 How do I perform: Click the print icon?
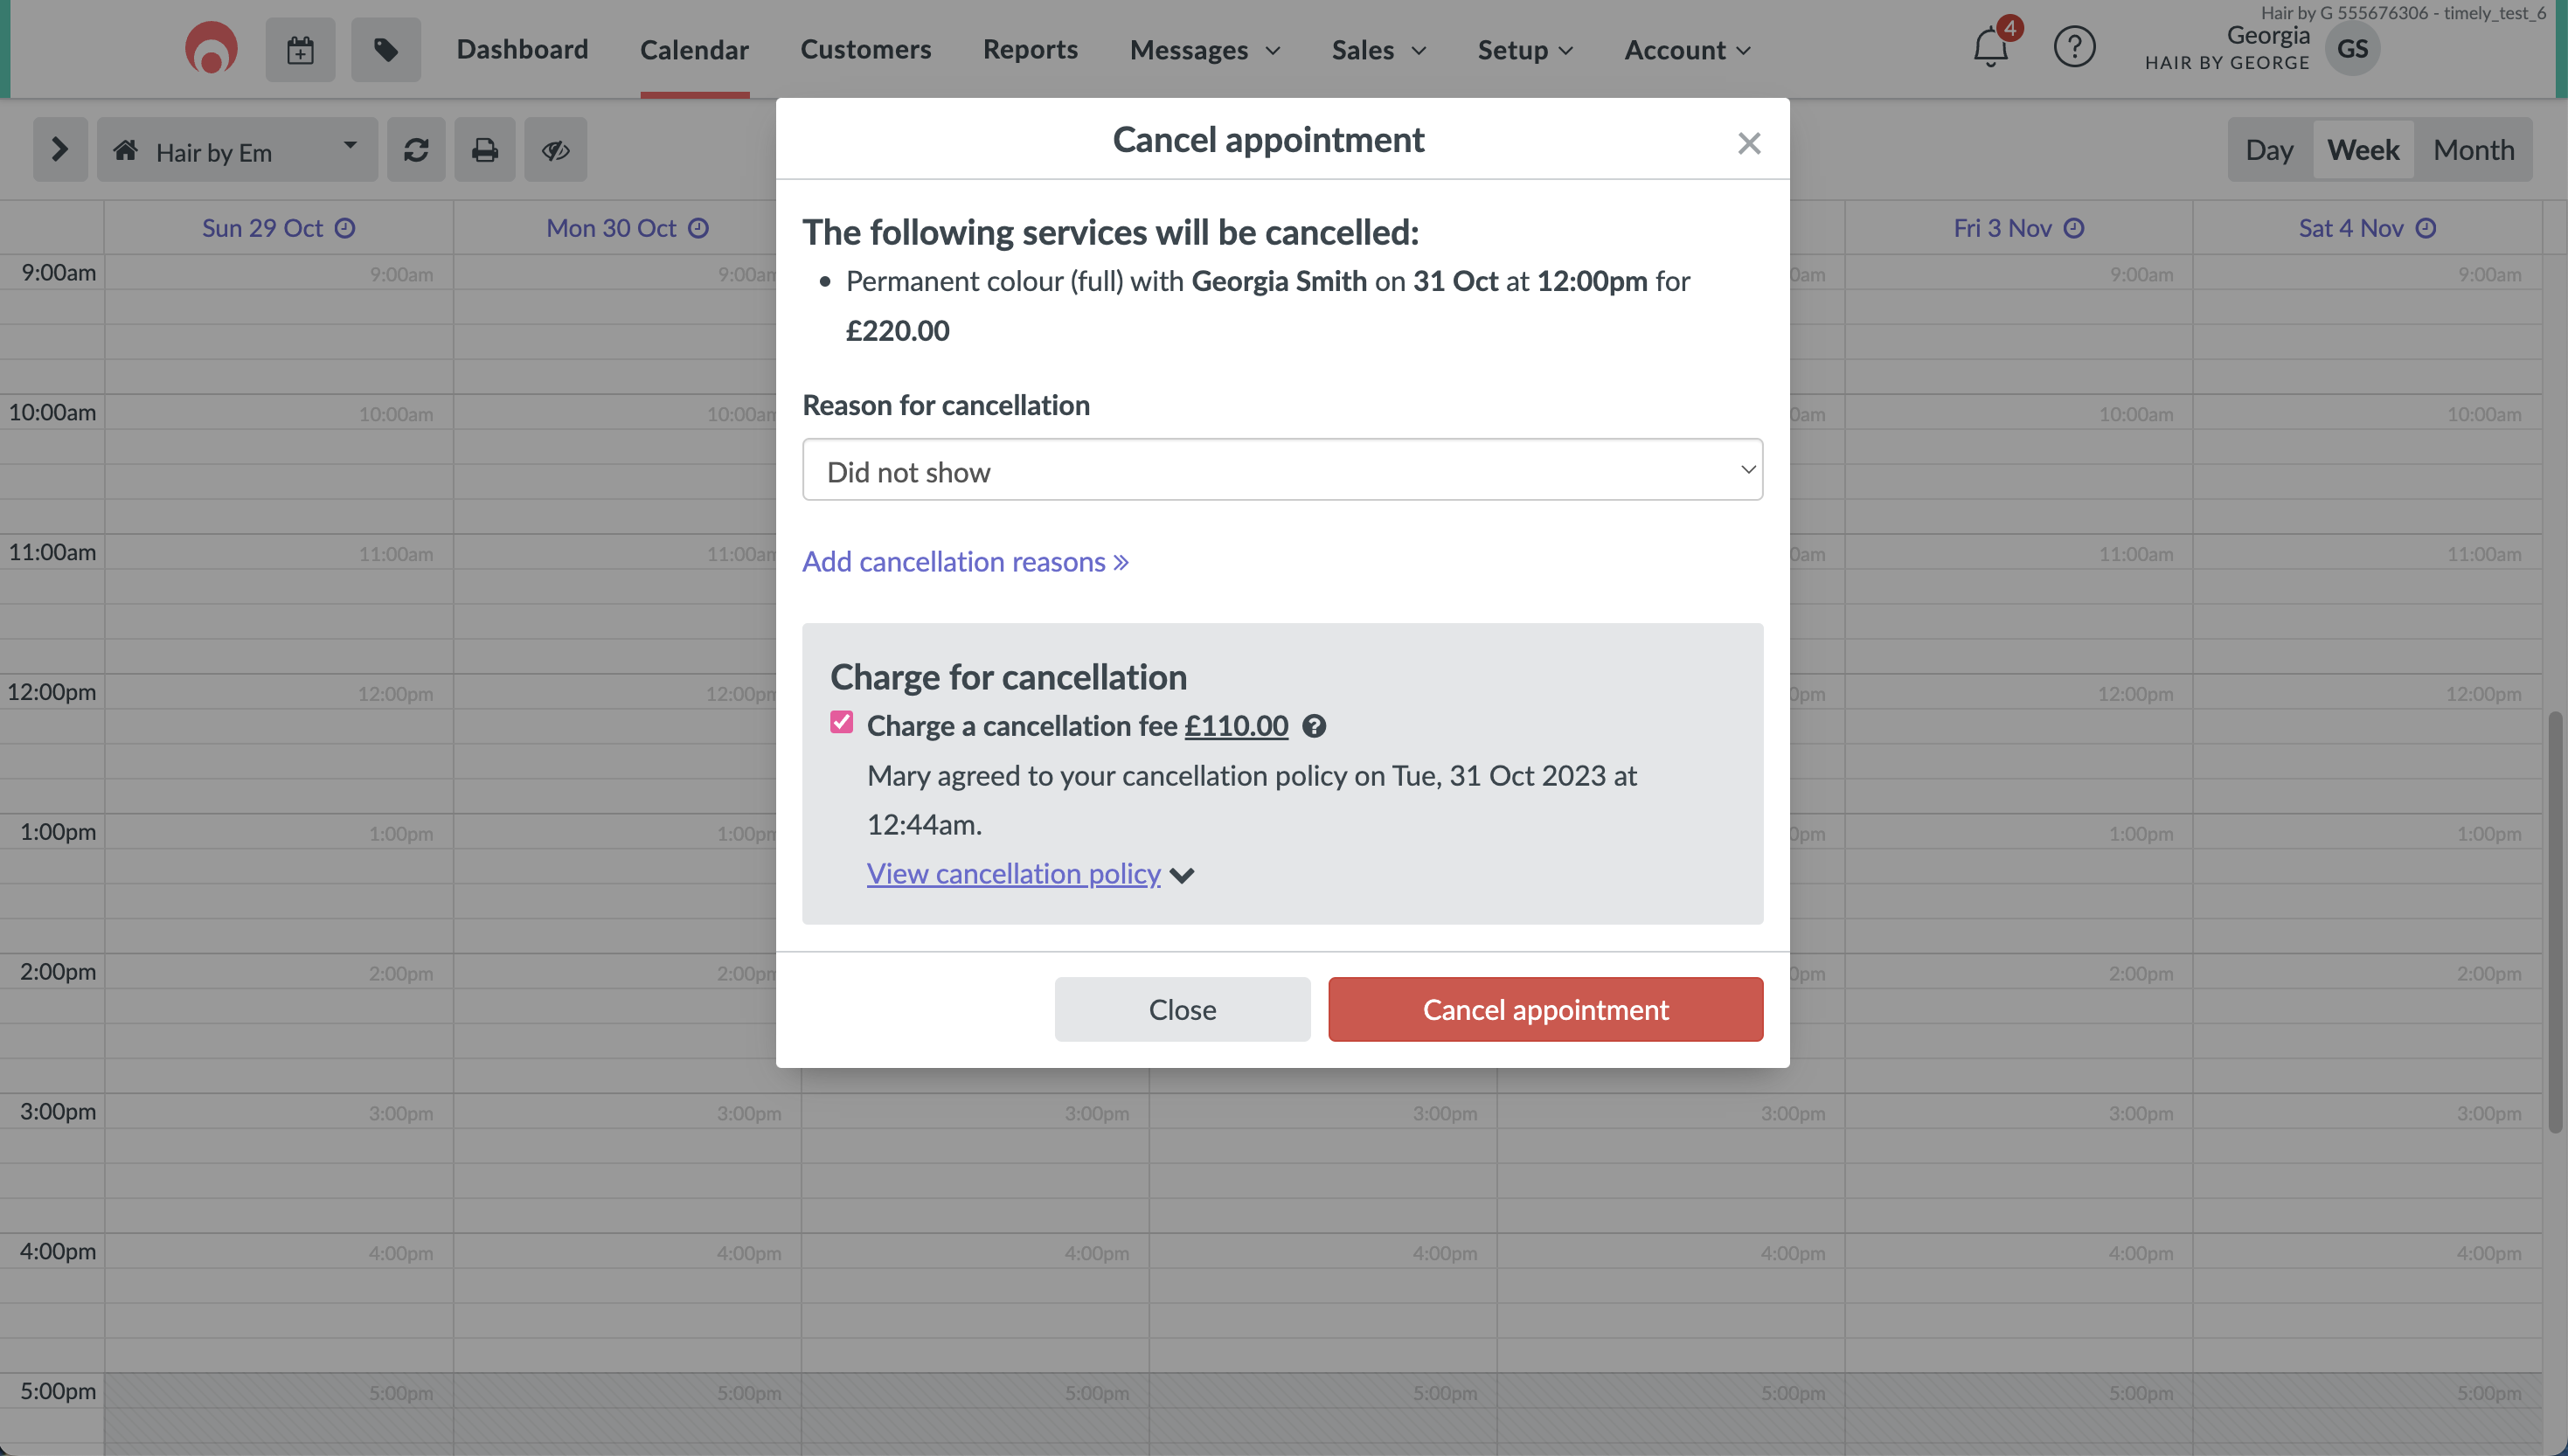click(x=485, y=148)
